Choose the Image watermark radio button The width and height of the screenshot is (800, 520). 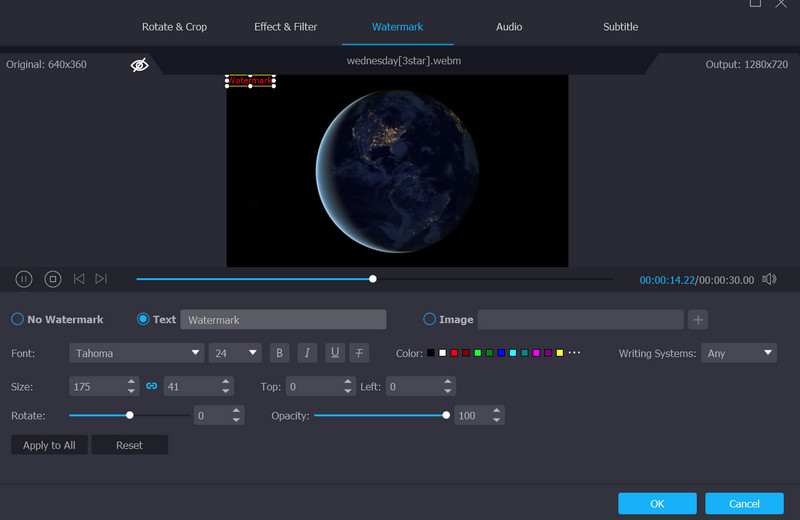(x=430, y=320)
